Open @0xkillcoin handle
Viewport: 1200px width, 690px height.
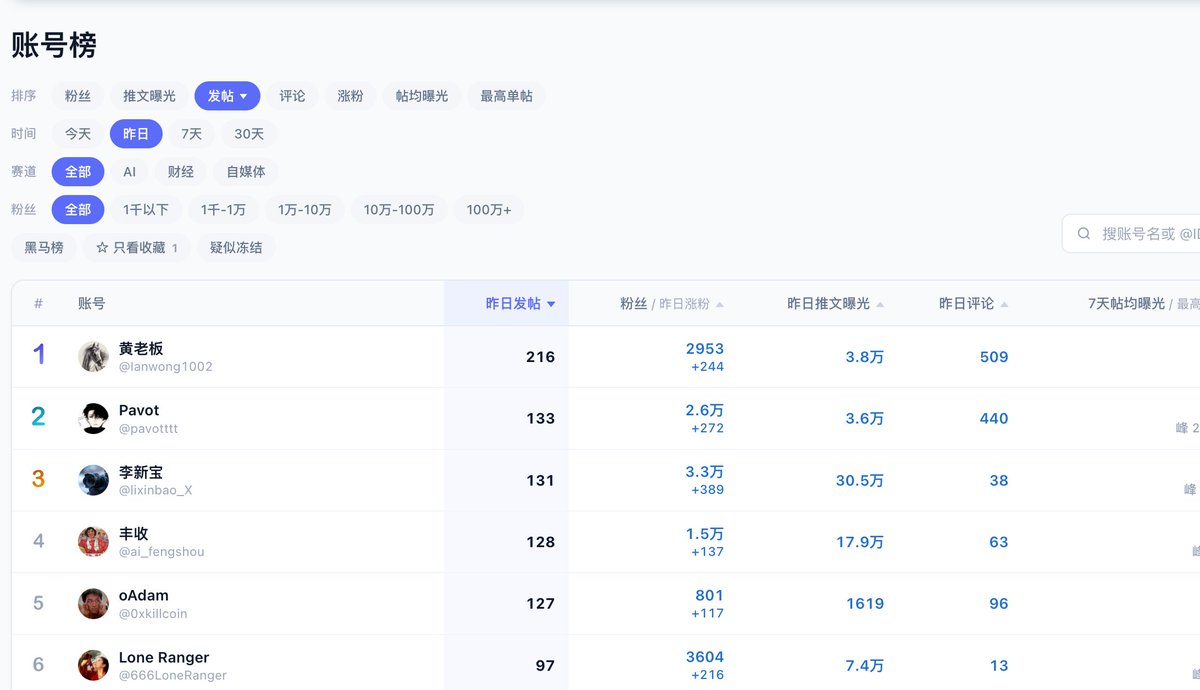coord(153,614)
